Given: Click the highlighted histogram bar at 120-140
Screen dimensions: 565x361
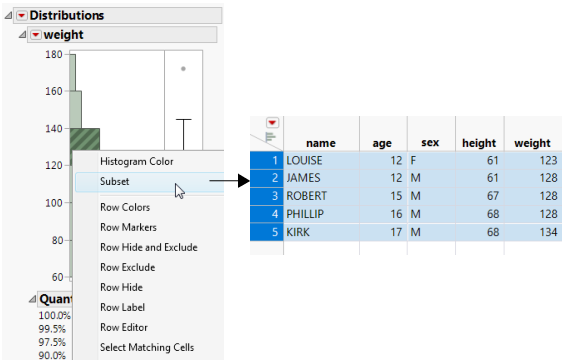Looking at the screenshot, I should (x=85, y=139).
